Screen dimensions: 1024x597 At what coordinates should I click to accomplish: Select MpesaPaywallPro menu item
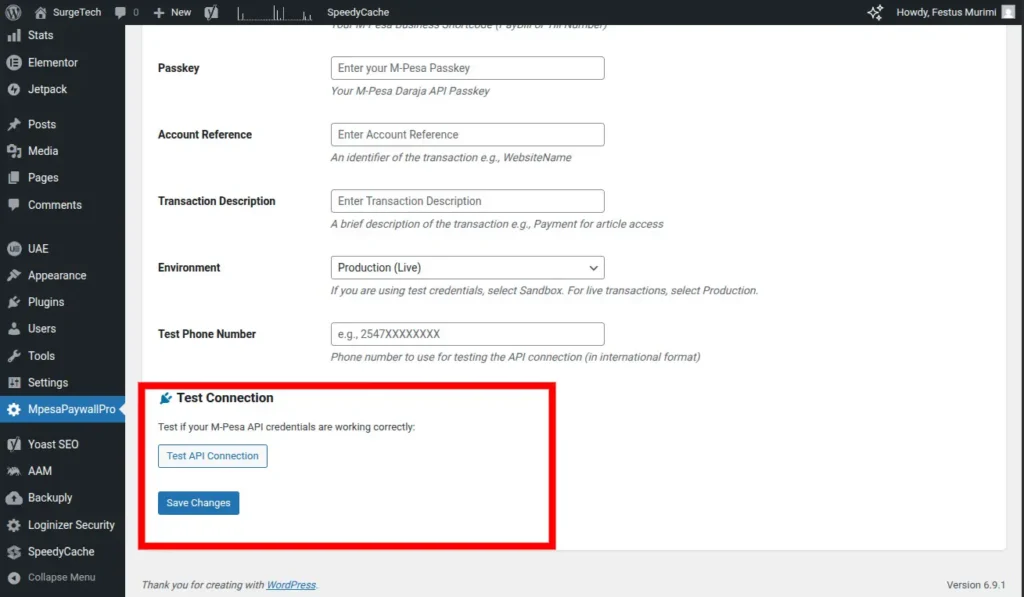click(70, 409)
